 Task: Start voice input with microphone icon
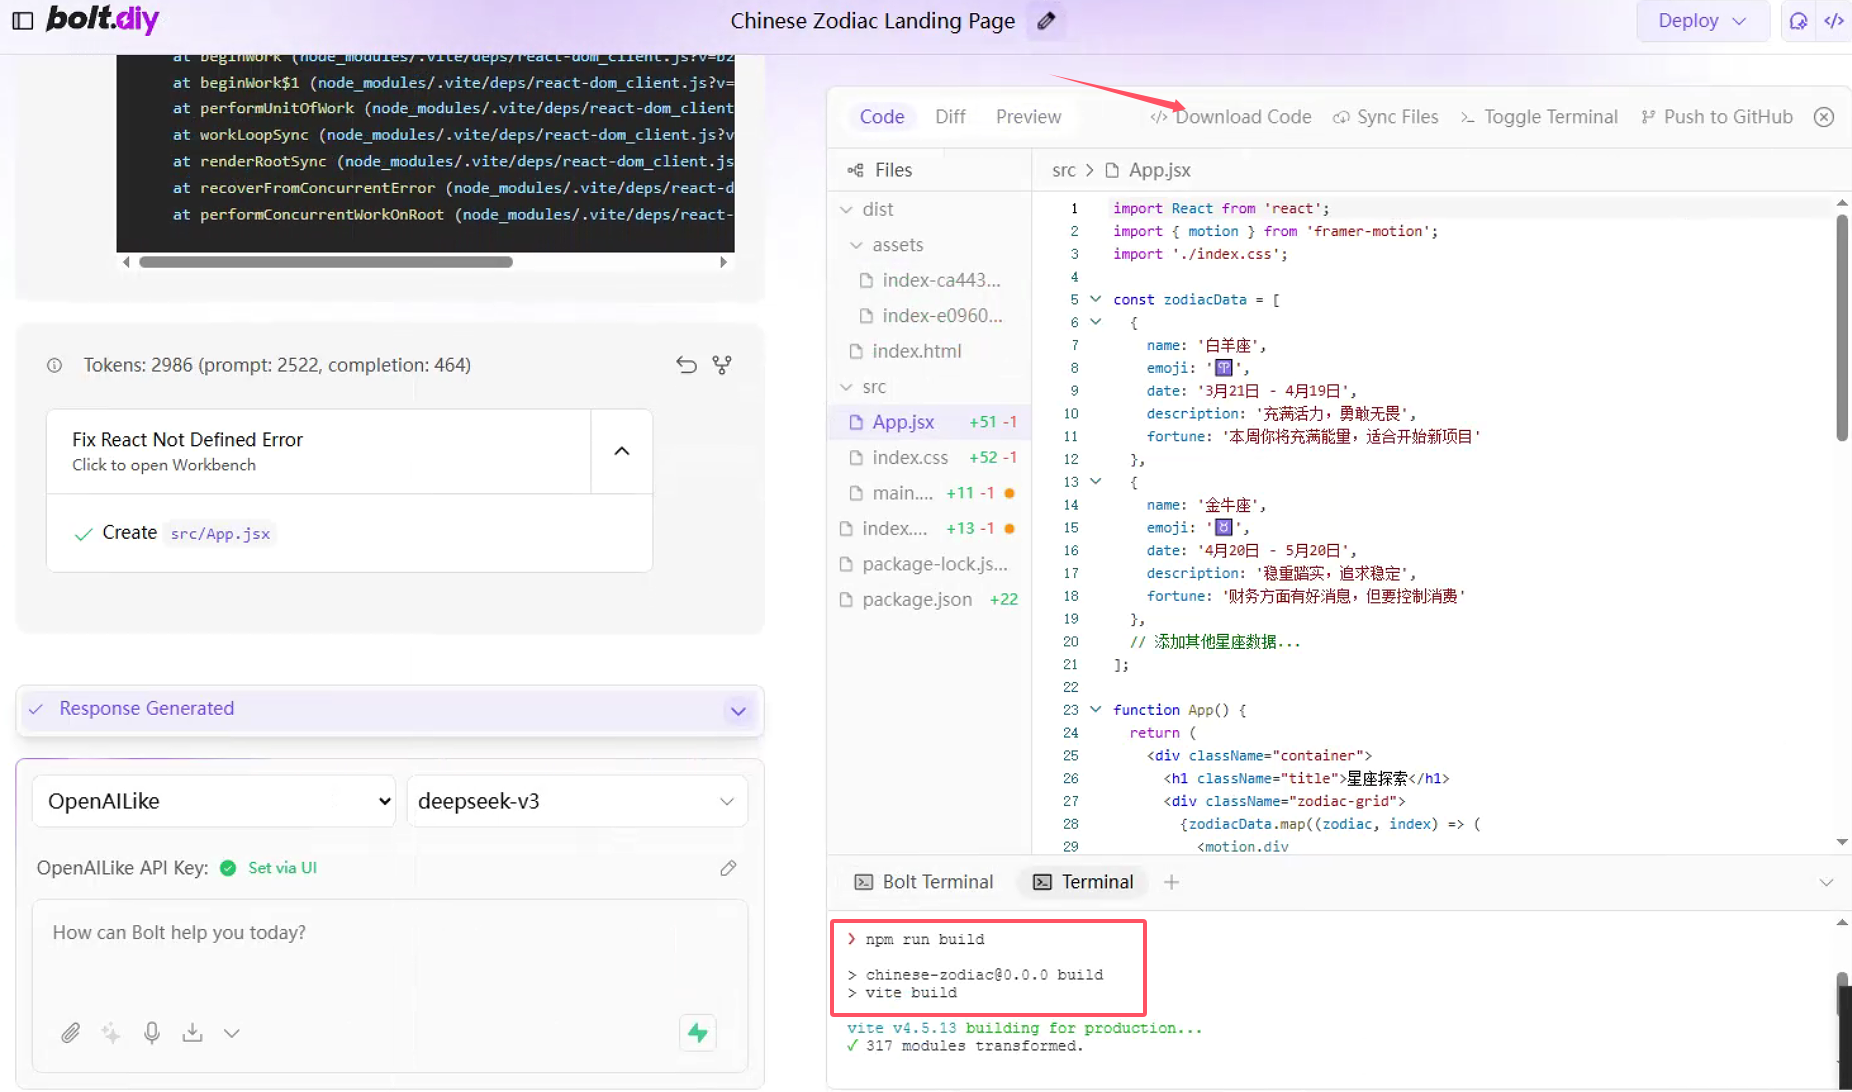point(152,1033)
